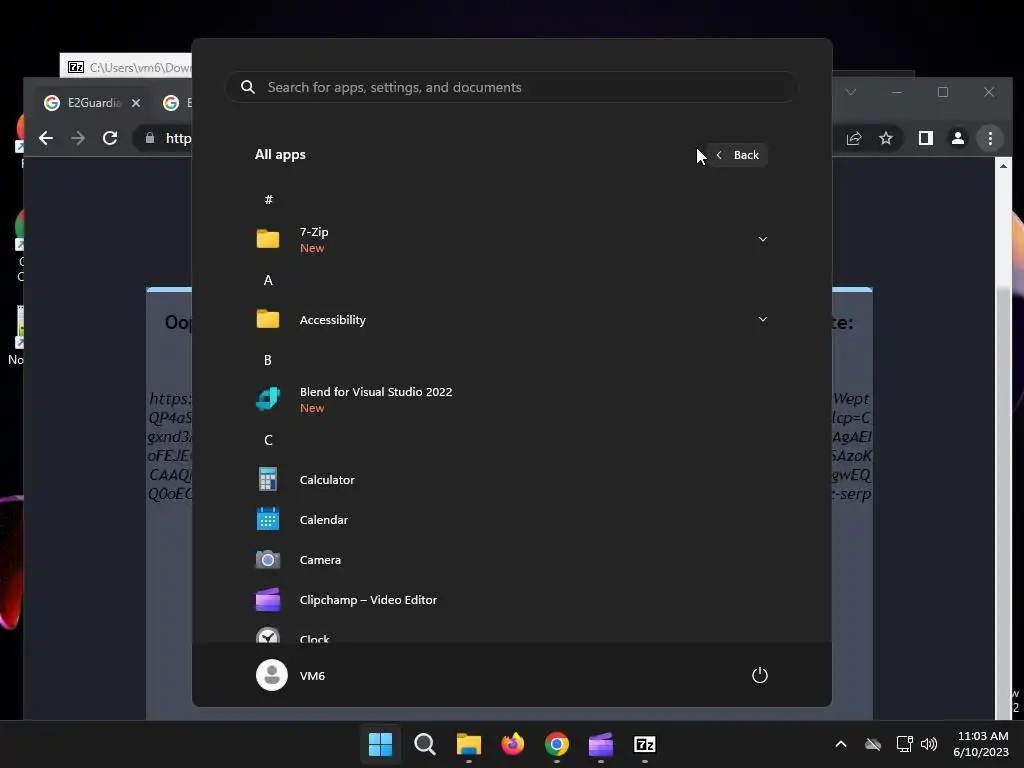Open Clipchamp from the taskbar
This screenshot has height=768, width=1024.
601,744
